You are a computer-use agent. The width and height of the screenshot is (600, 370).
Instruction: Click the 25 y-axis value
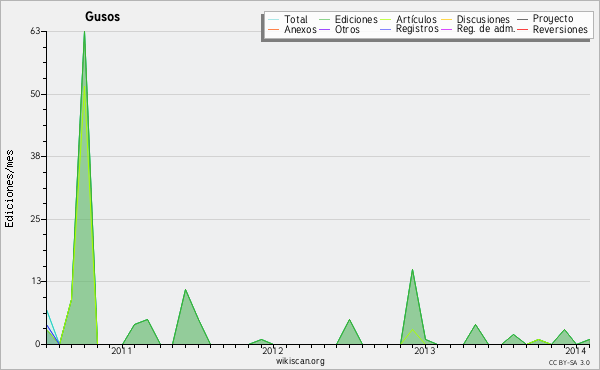click(35, 219)
